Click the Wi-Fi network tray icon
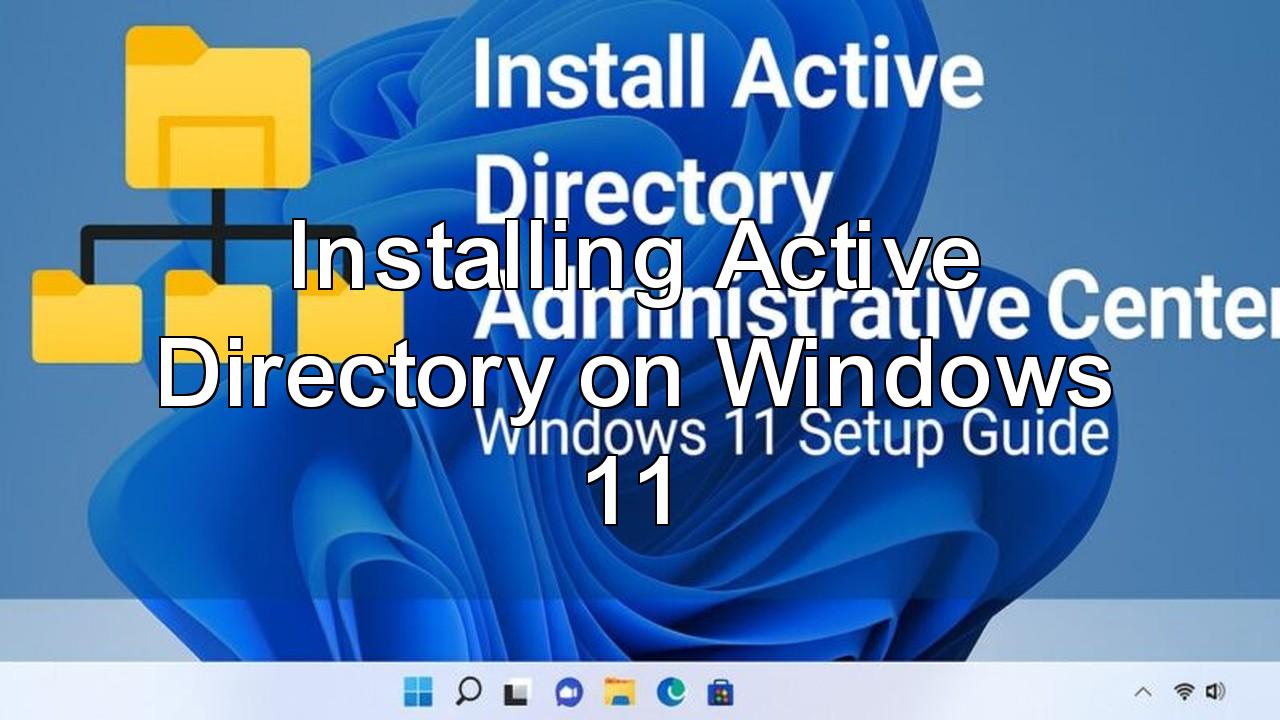1280x720 pixels. (x=1185, y=691)
